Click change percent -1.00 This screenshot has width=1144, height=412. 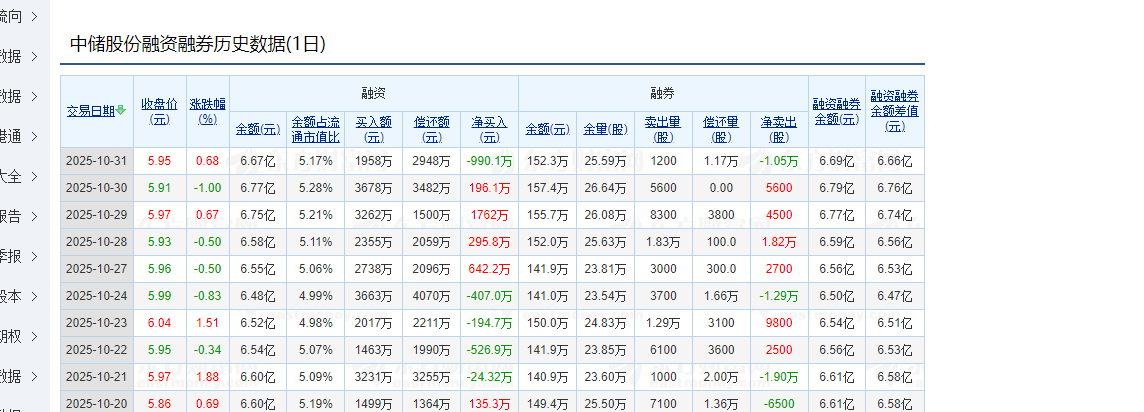click(208, 188)
